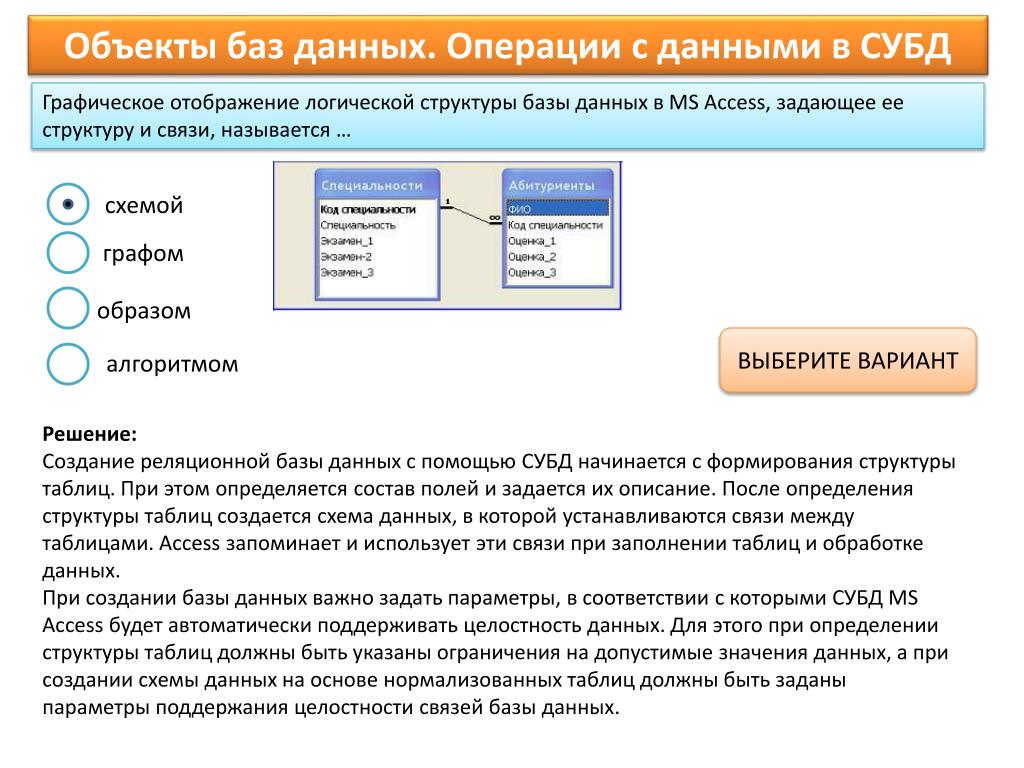Viewport: 1024px width, 768px height.
Task: Click the "Решение:" heading
Action: (x=89, y=434)
